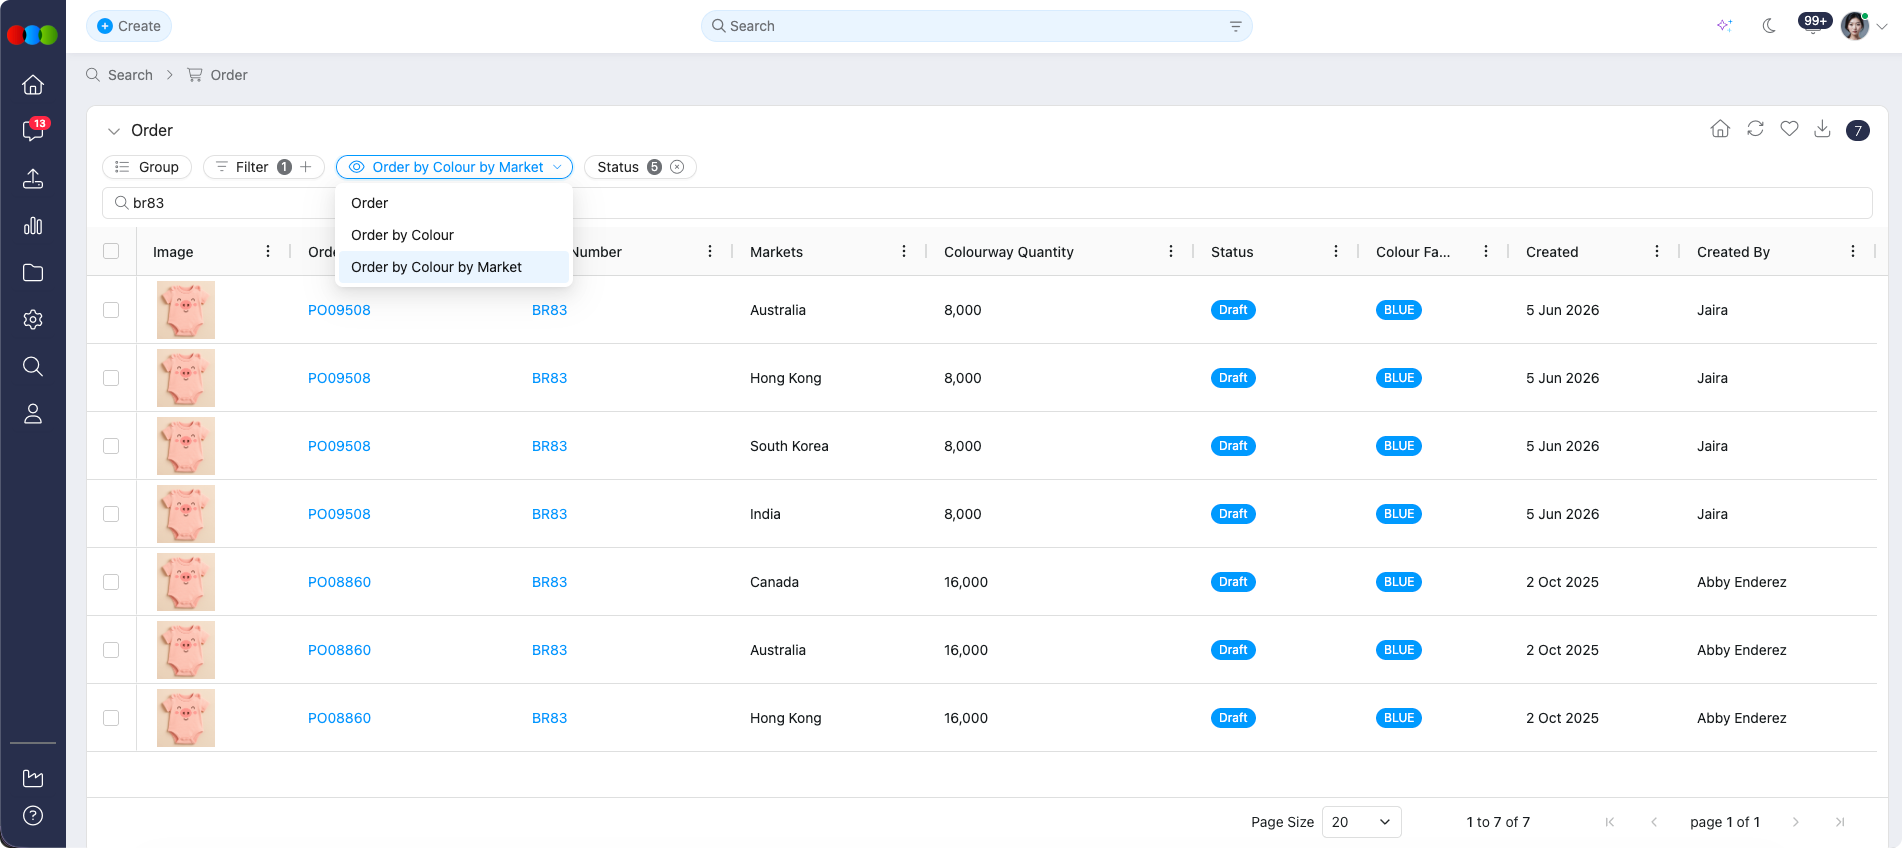The image size is (1902, 848).
Task: Tick checkbox for Canada row
Action: click(x=111, y=582)
